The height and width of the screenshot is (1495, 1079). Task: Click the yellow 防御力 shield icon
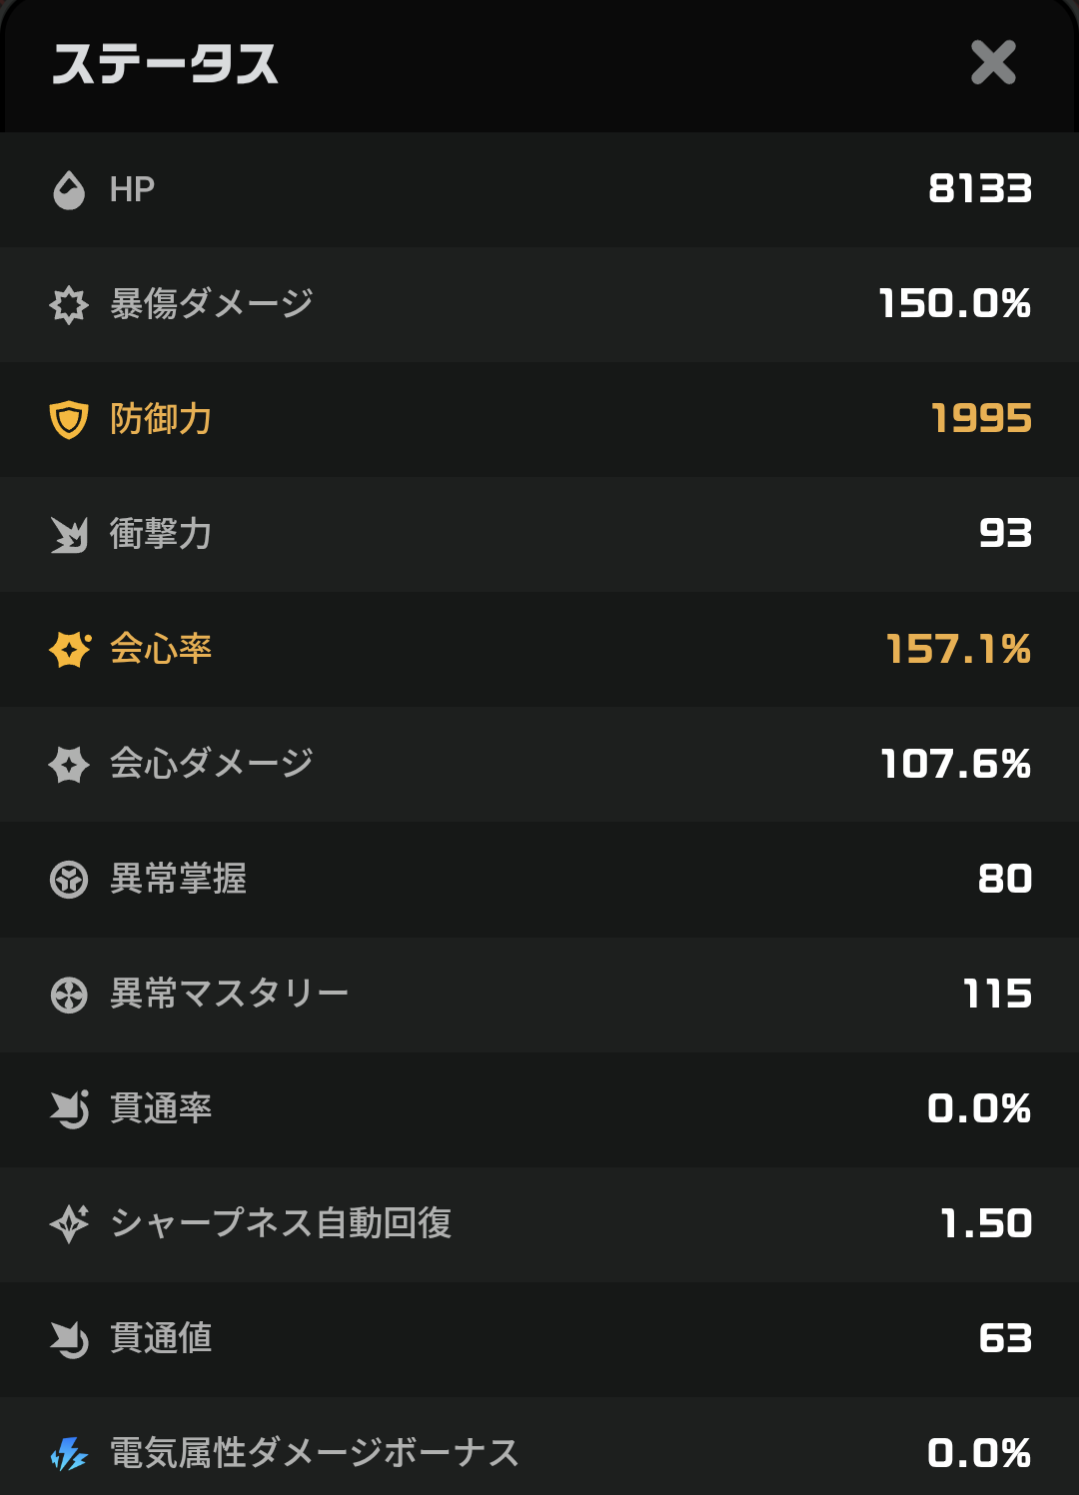(x=69, y=419)
